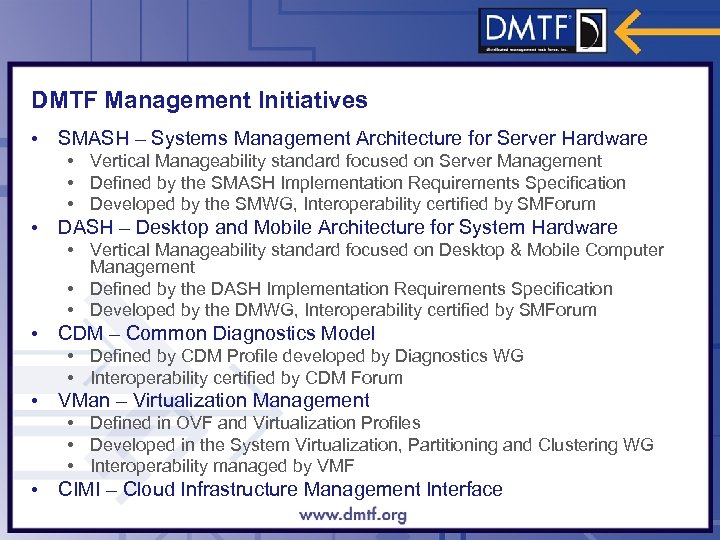Click 'Developed by the SMWG' line
Screen dimensions: 720x540
[343, 204]
